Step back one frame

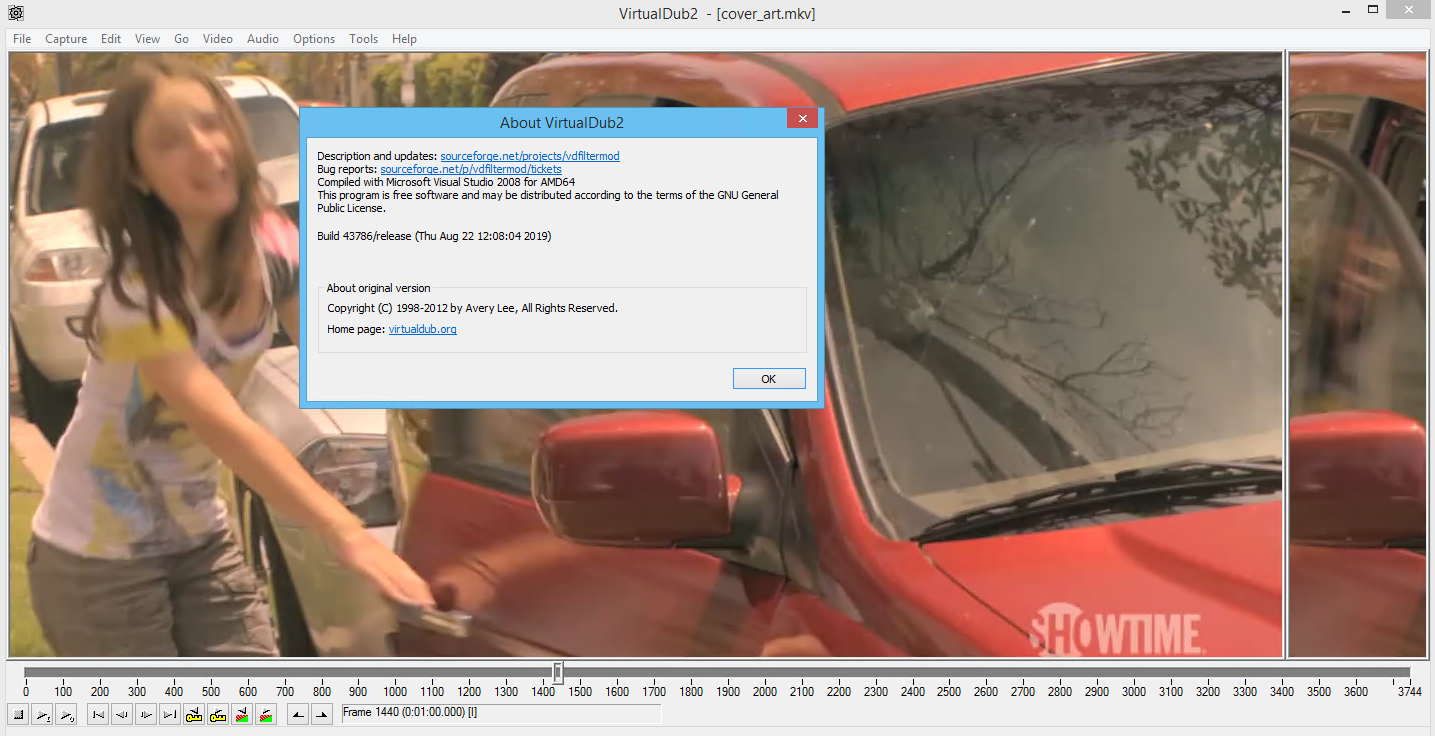[x=122, y=714]
